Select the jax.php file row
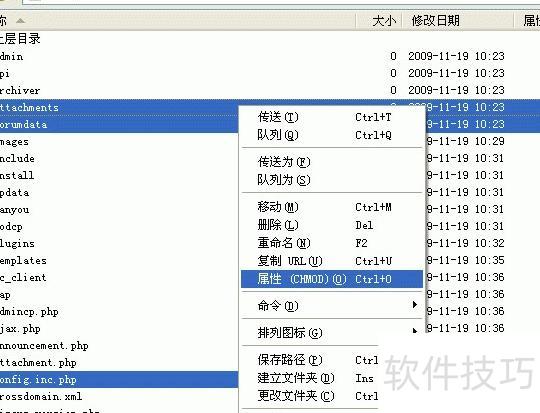The width and height of the screenshot is (540, 413). point(119,328)
